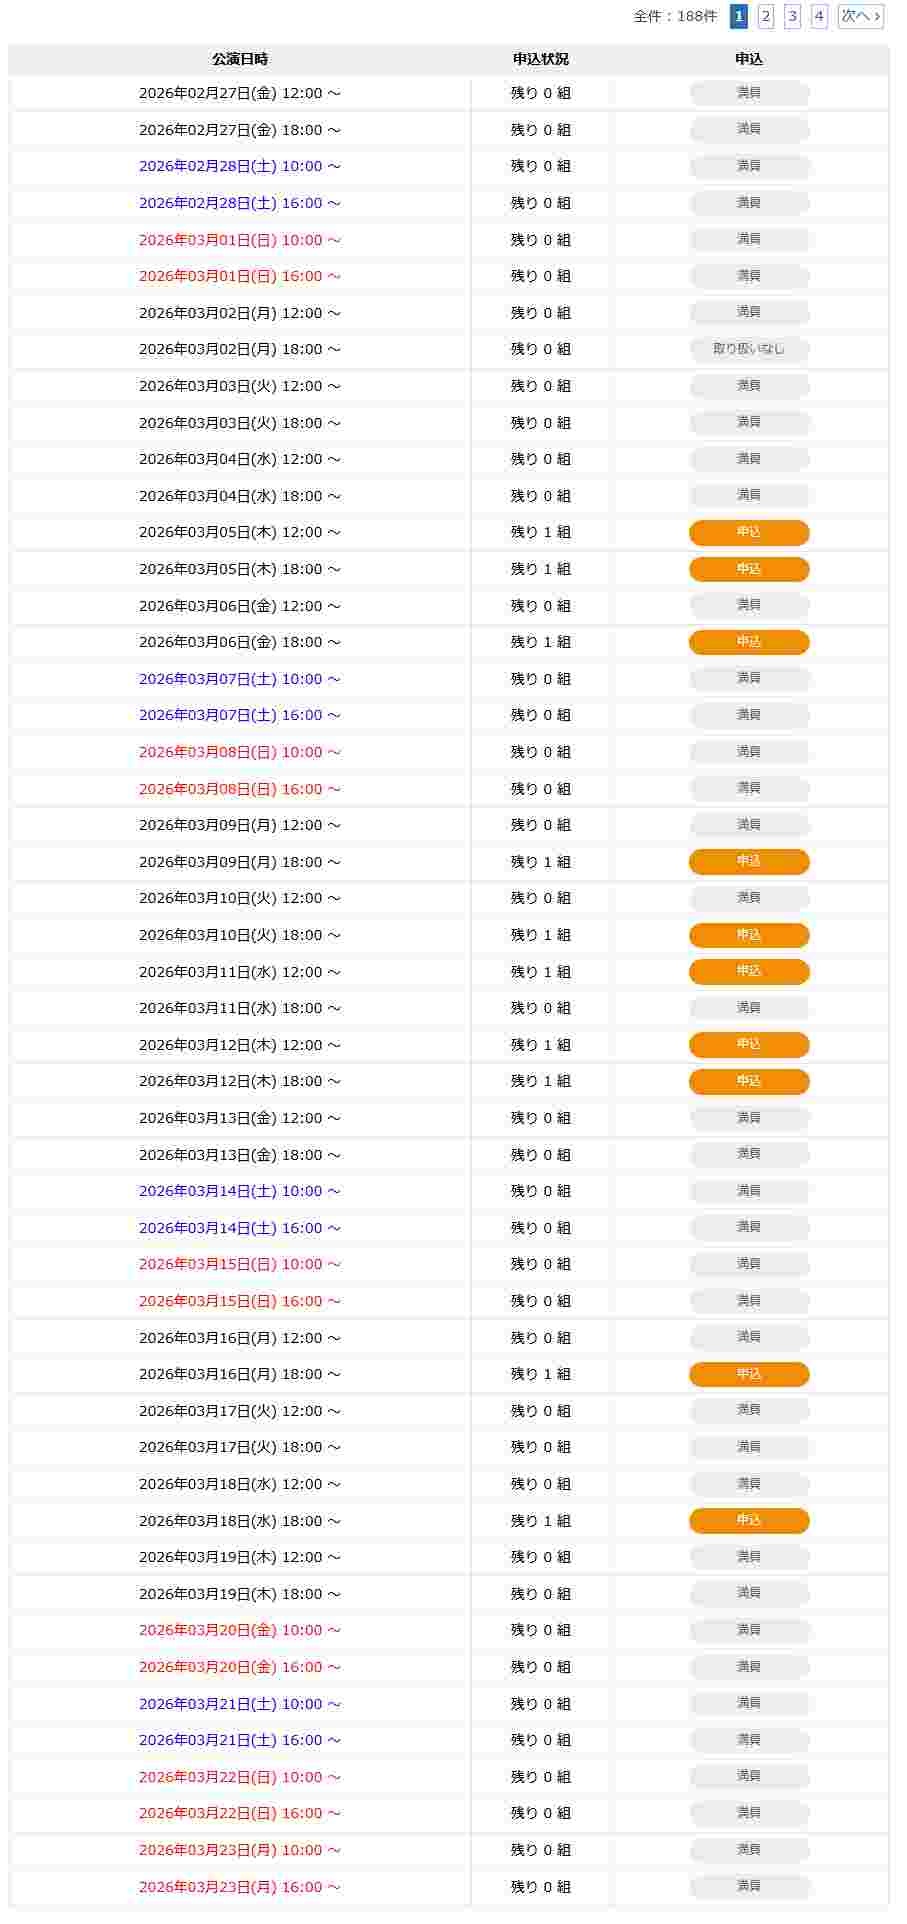The image size is (907, 1924).
Task: Go to page 4 of results
Action: tap(819, 16)
